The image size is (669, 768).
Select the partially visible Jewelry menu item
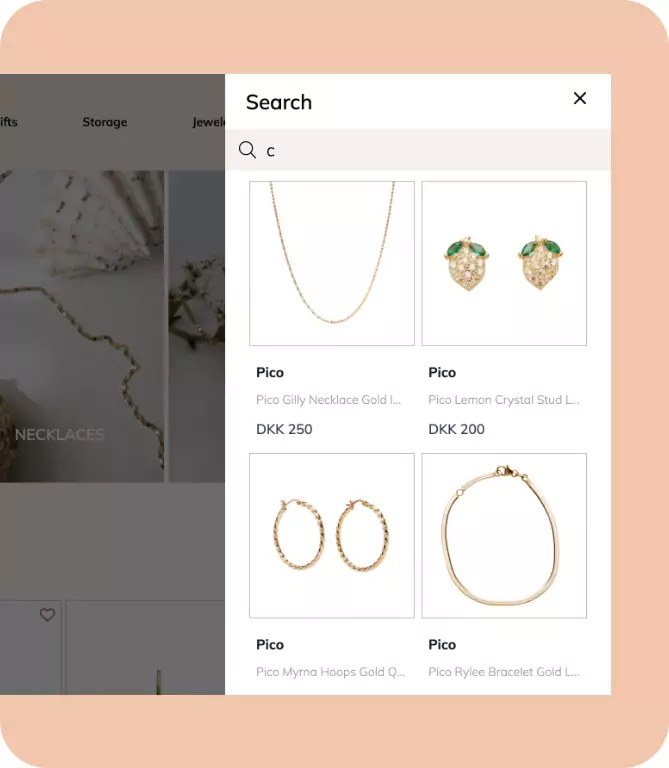pyautogui.click(x=209, y=122)
